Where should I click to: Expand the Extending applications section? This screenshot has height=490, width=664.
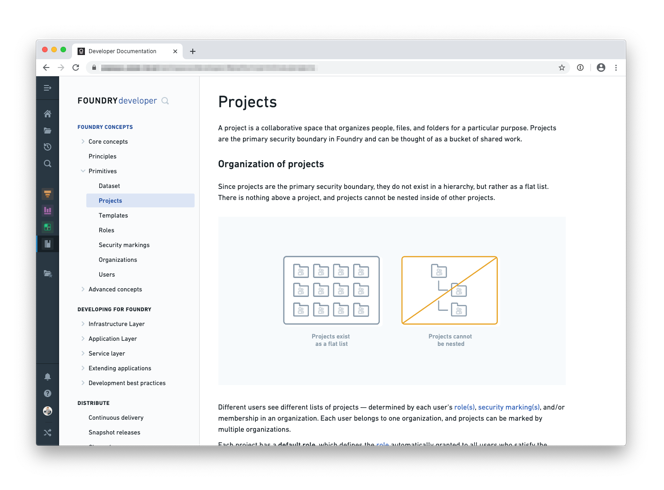[83, 368]
